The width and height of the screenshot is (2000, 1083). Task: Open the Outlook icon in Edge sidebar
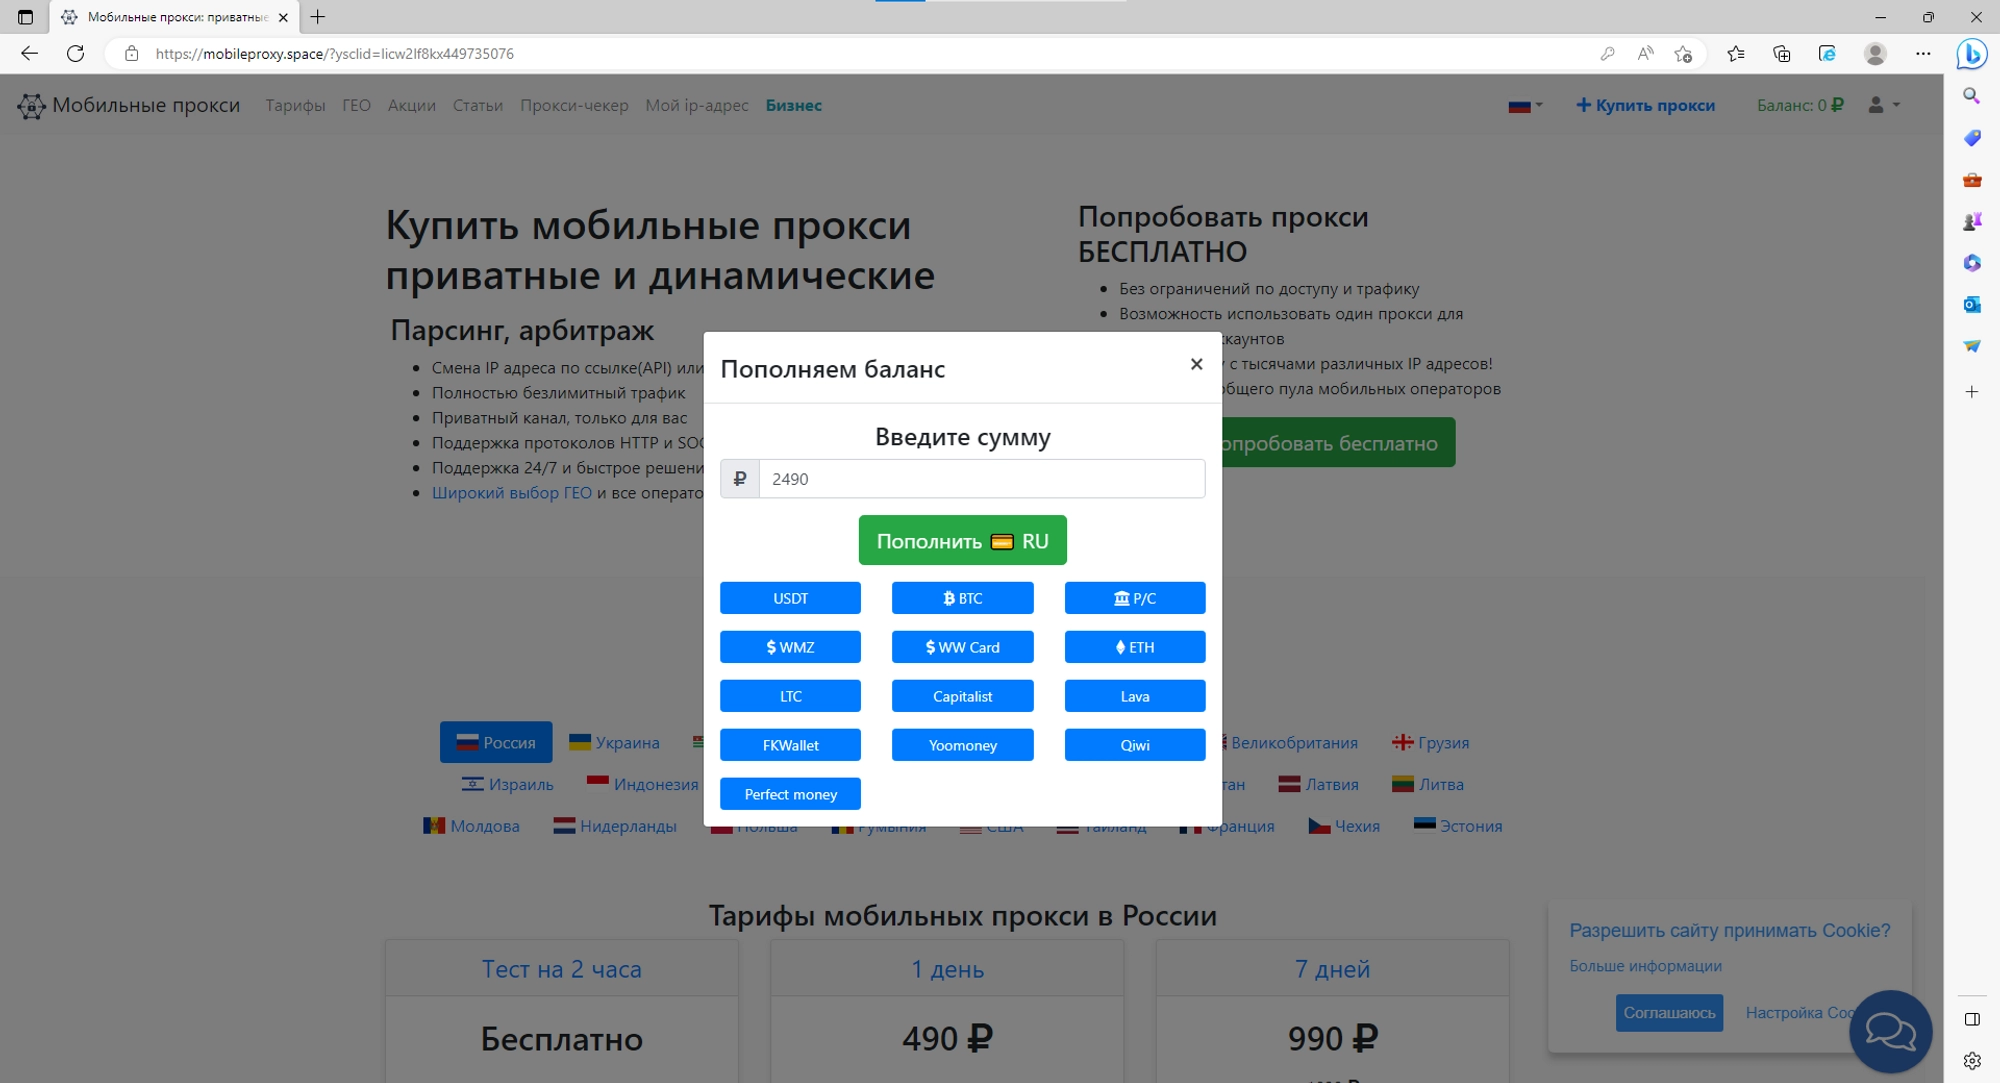coord(1971,304)
